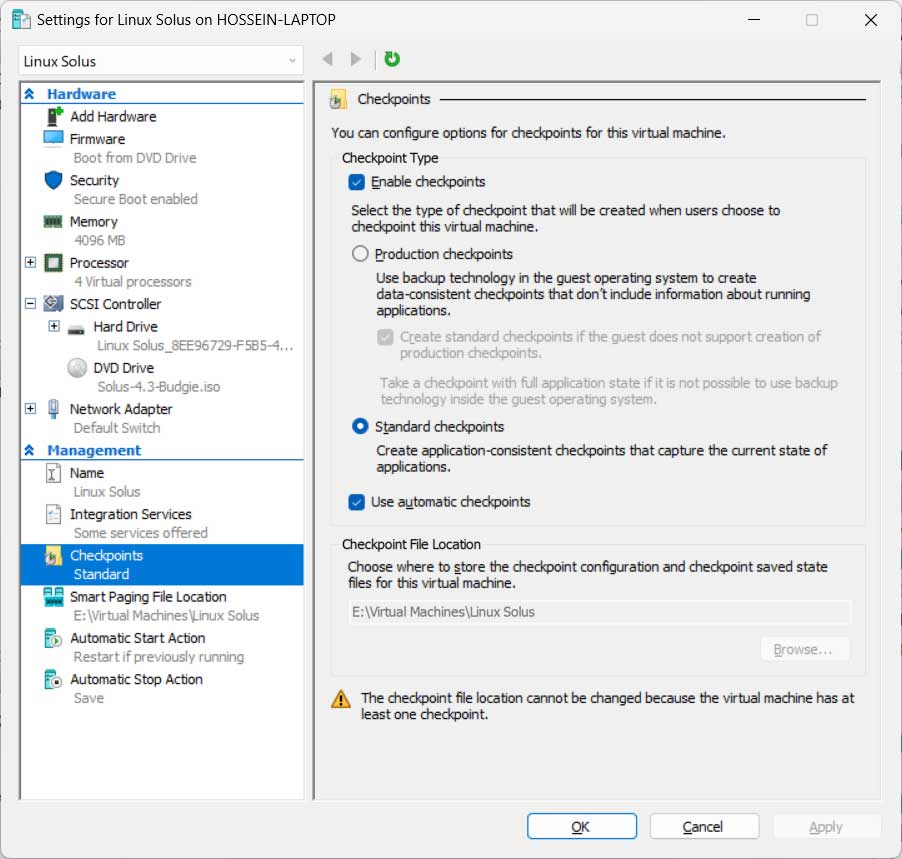The height and width of the screenshot is (859, 902).
Task: Close the settings window
Action: 870,20
